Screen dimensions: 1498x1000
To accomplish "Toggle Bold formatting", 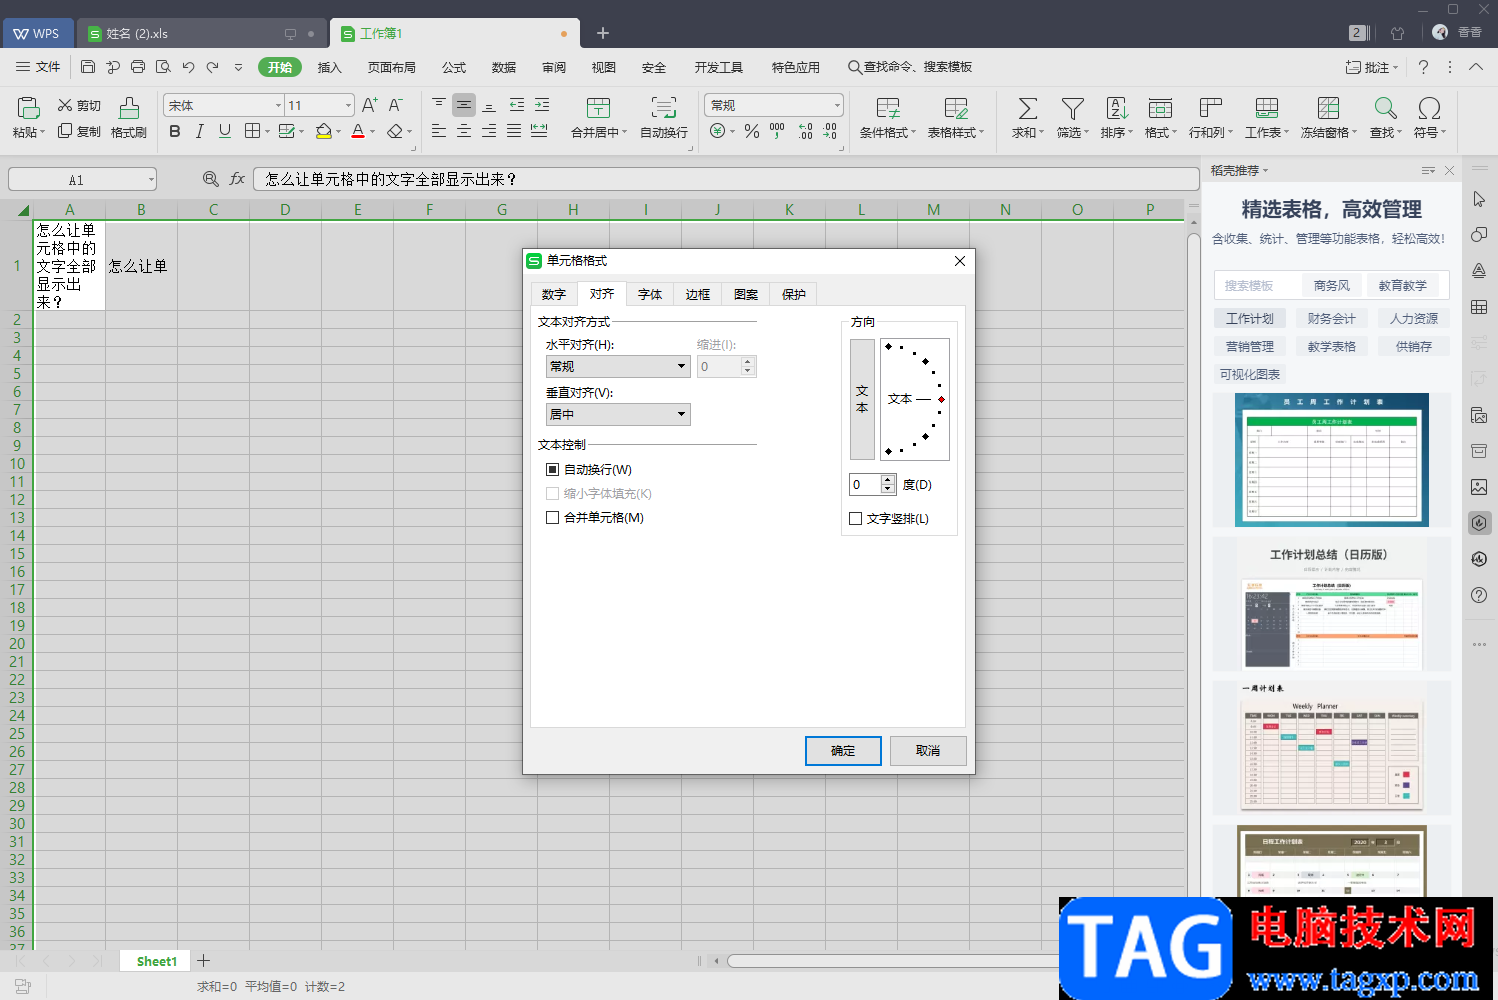I will pos(175,131).
